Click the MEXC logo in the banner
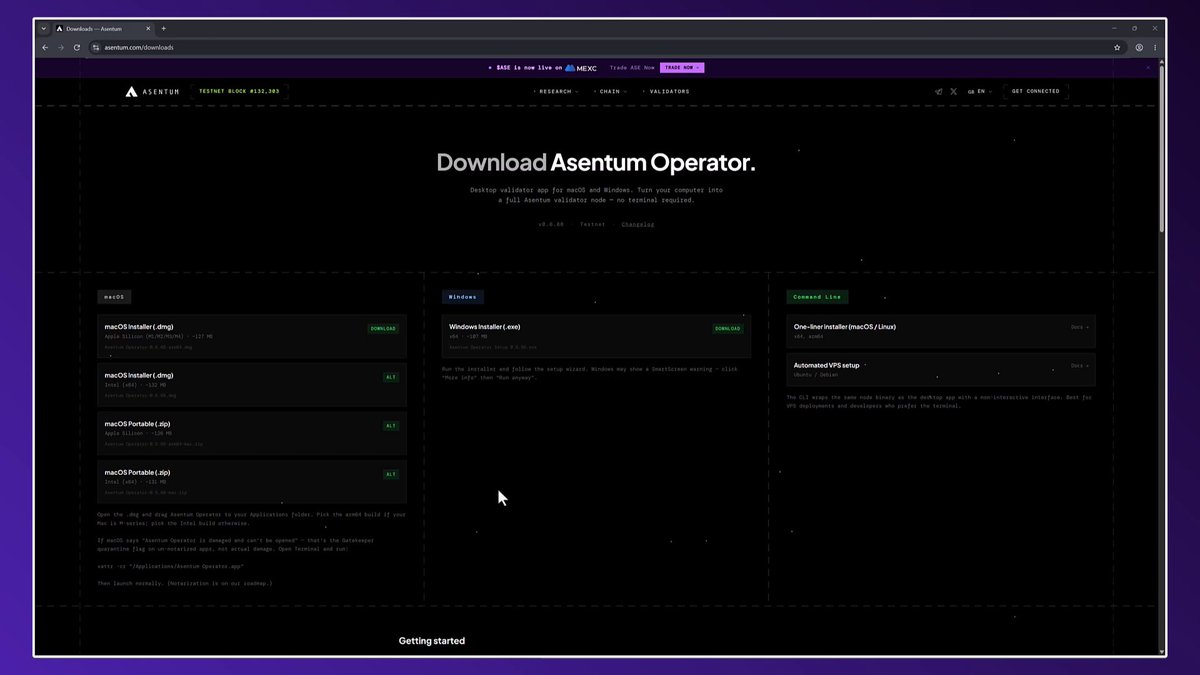The width and height of the screenshot is (1200, 675). tap(581, 68)
